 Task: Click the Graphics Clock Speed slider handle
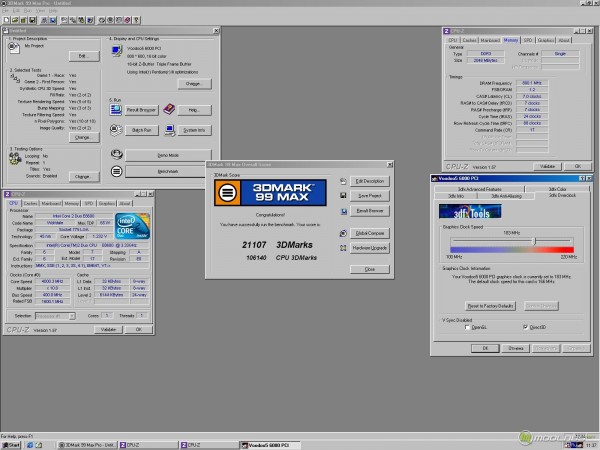coord(535,241)
